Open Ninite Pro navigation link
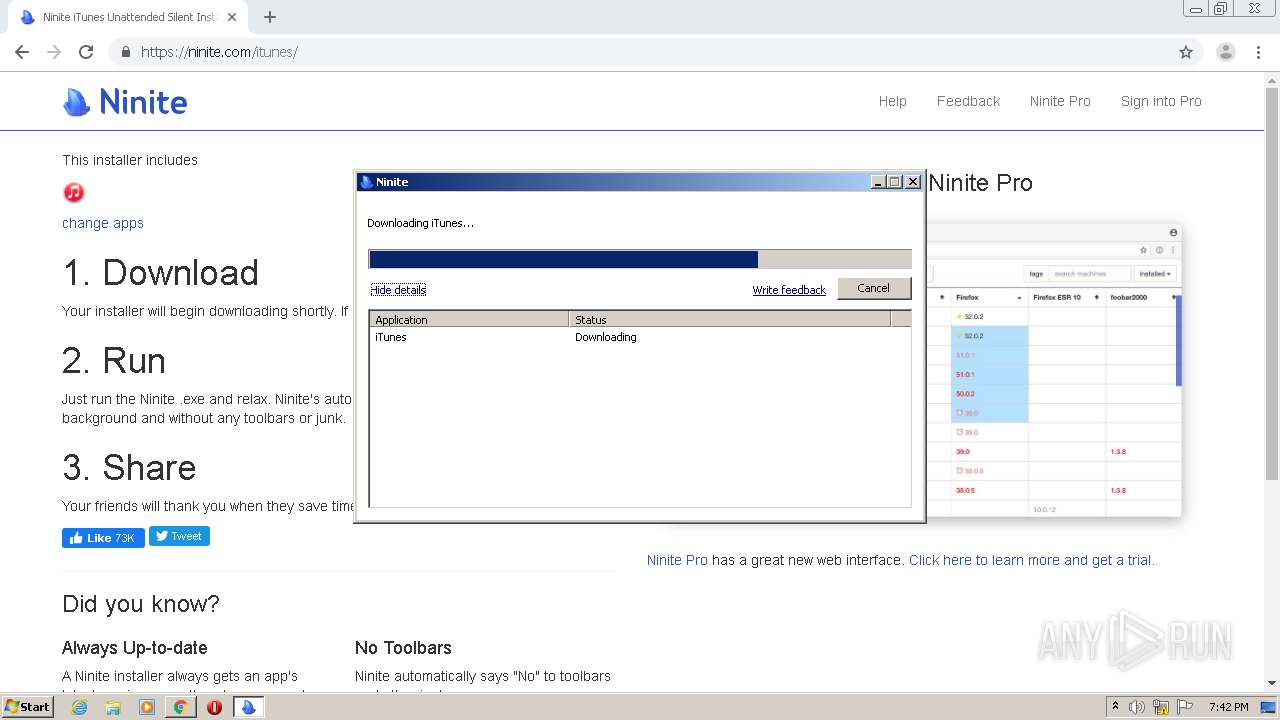The width and height of the screenshot is (1280, 720). tap(1060, 101)
